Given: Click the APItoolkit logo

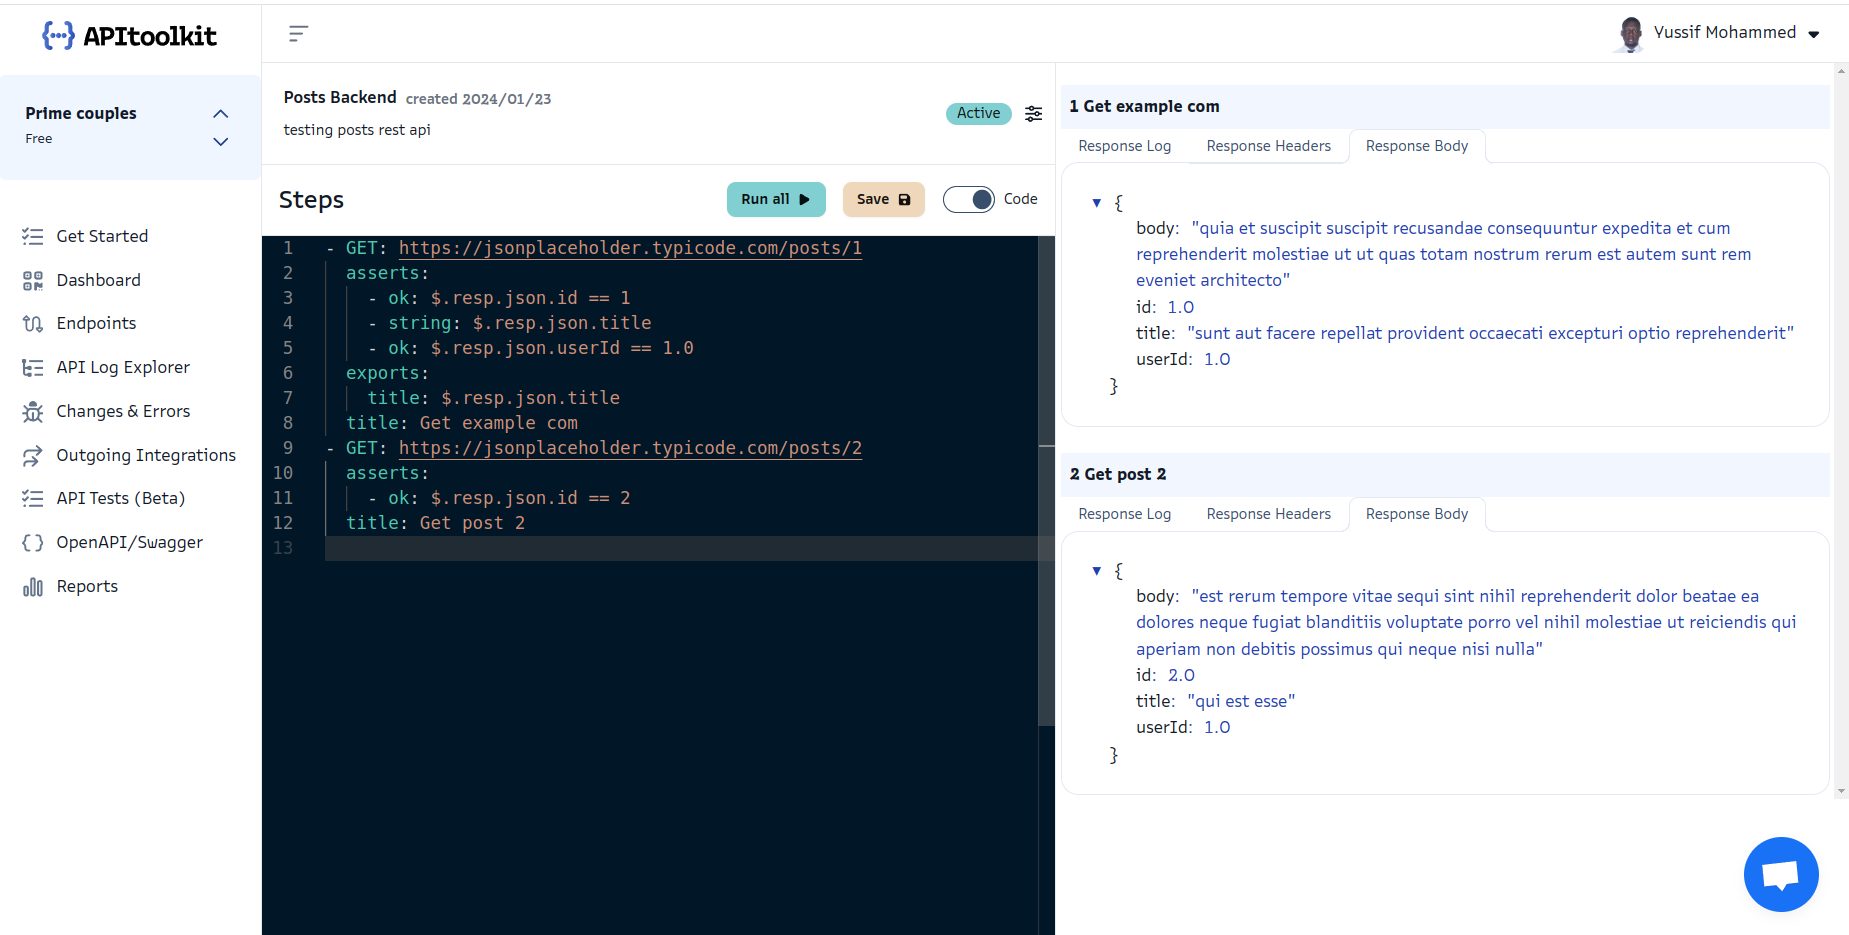Looking at the screenshot, I should (x=129, y=36).
